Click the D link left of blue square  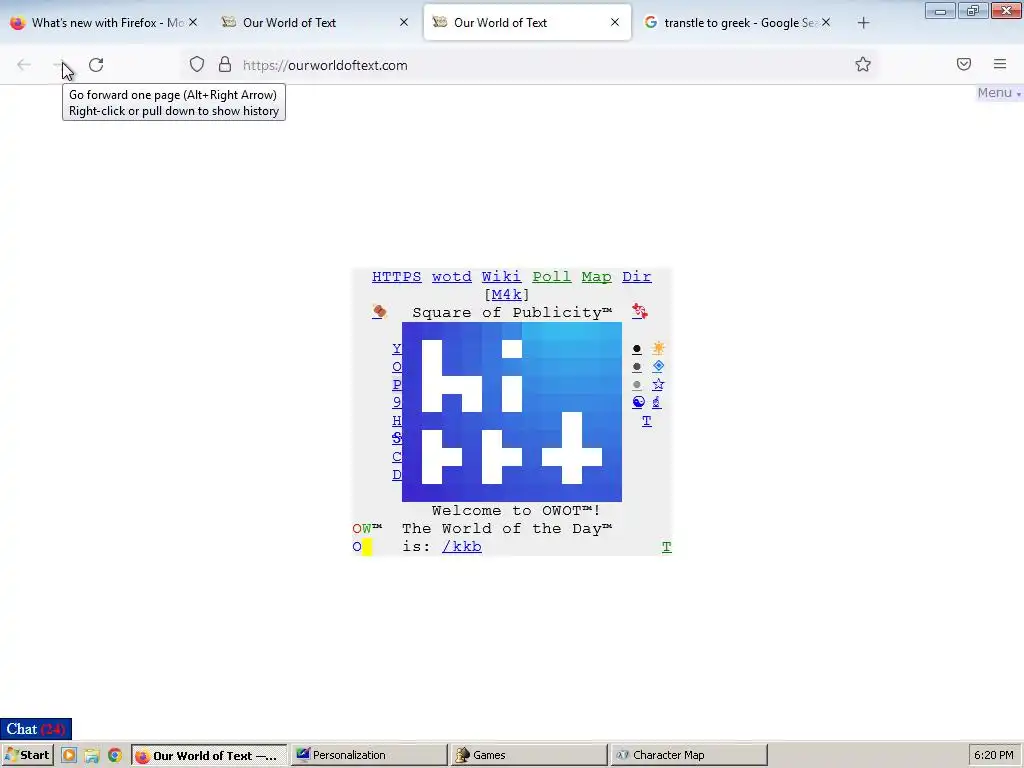pyautogui.click(x=397, y=475)
